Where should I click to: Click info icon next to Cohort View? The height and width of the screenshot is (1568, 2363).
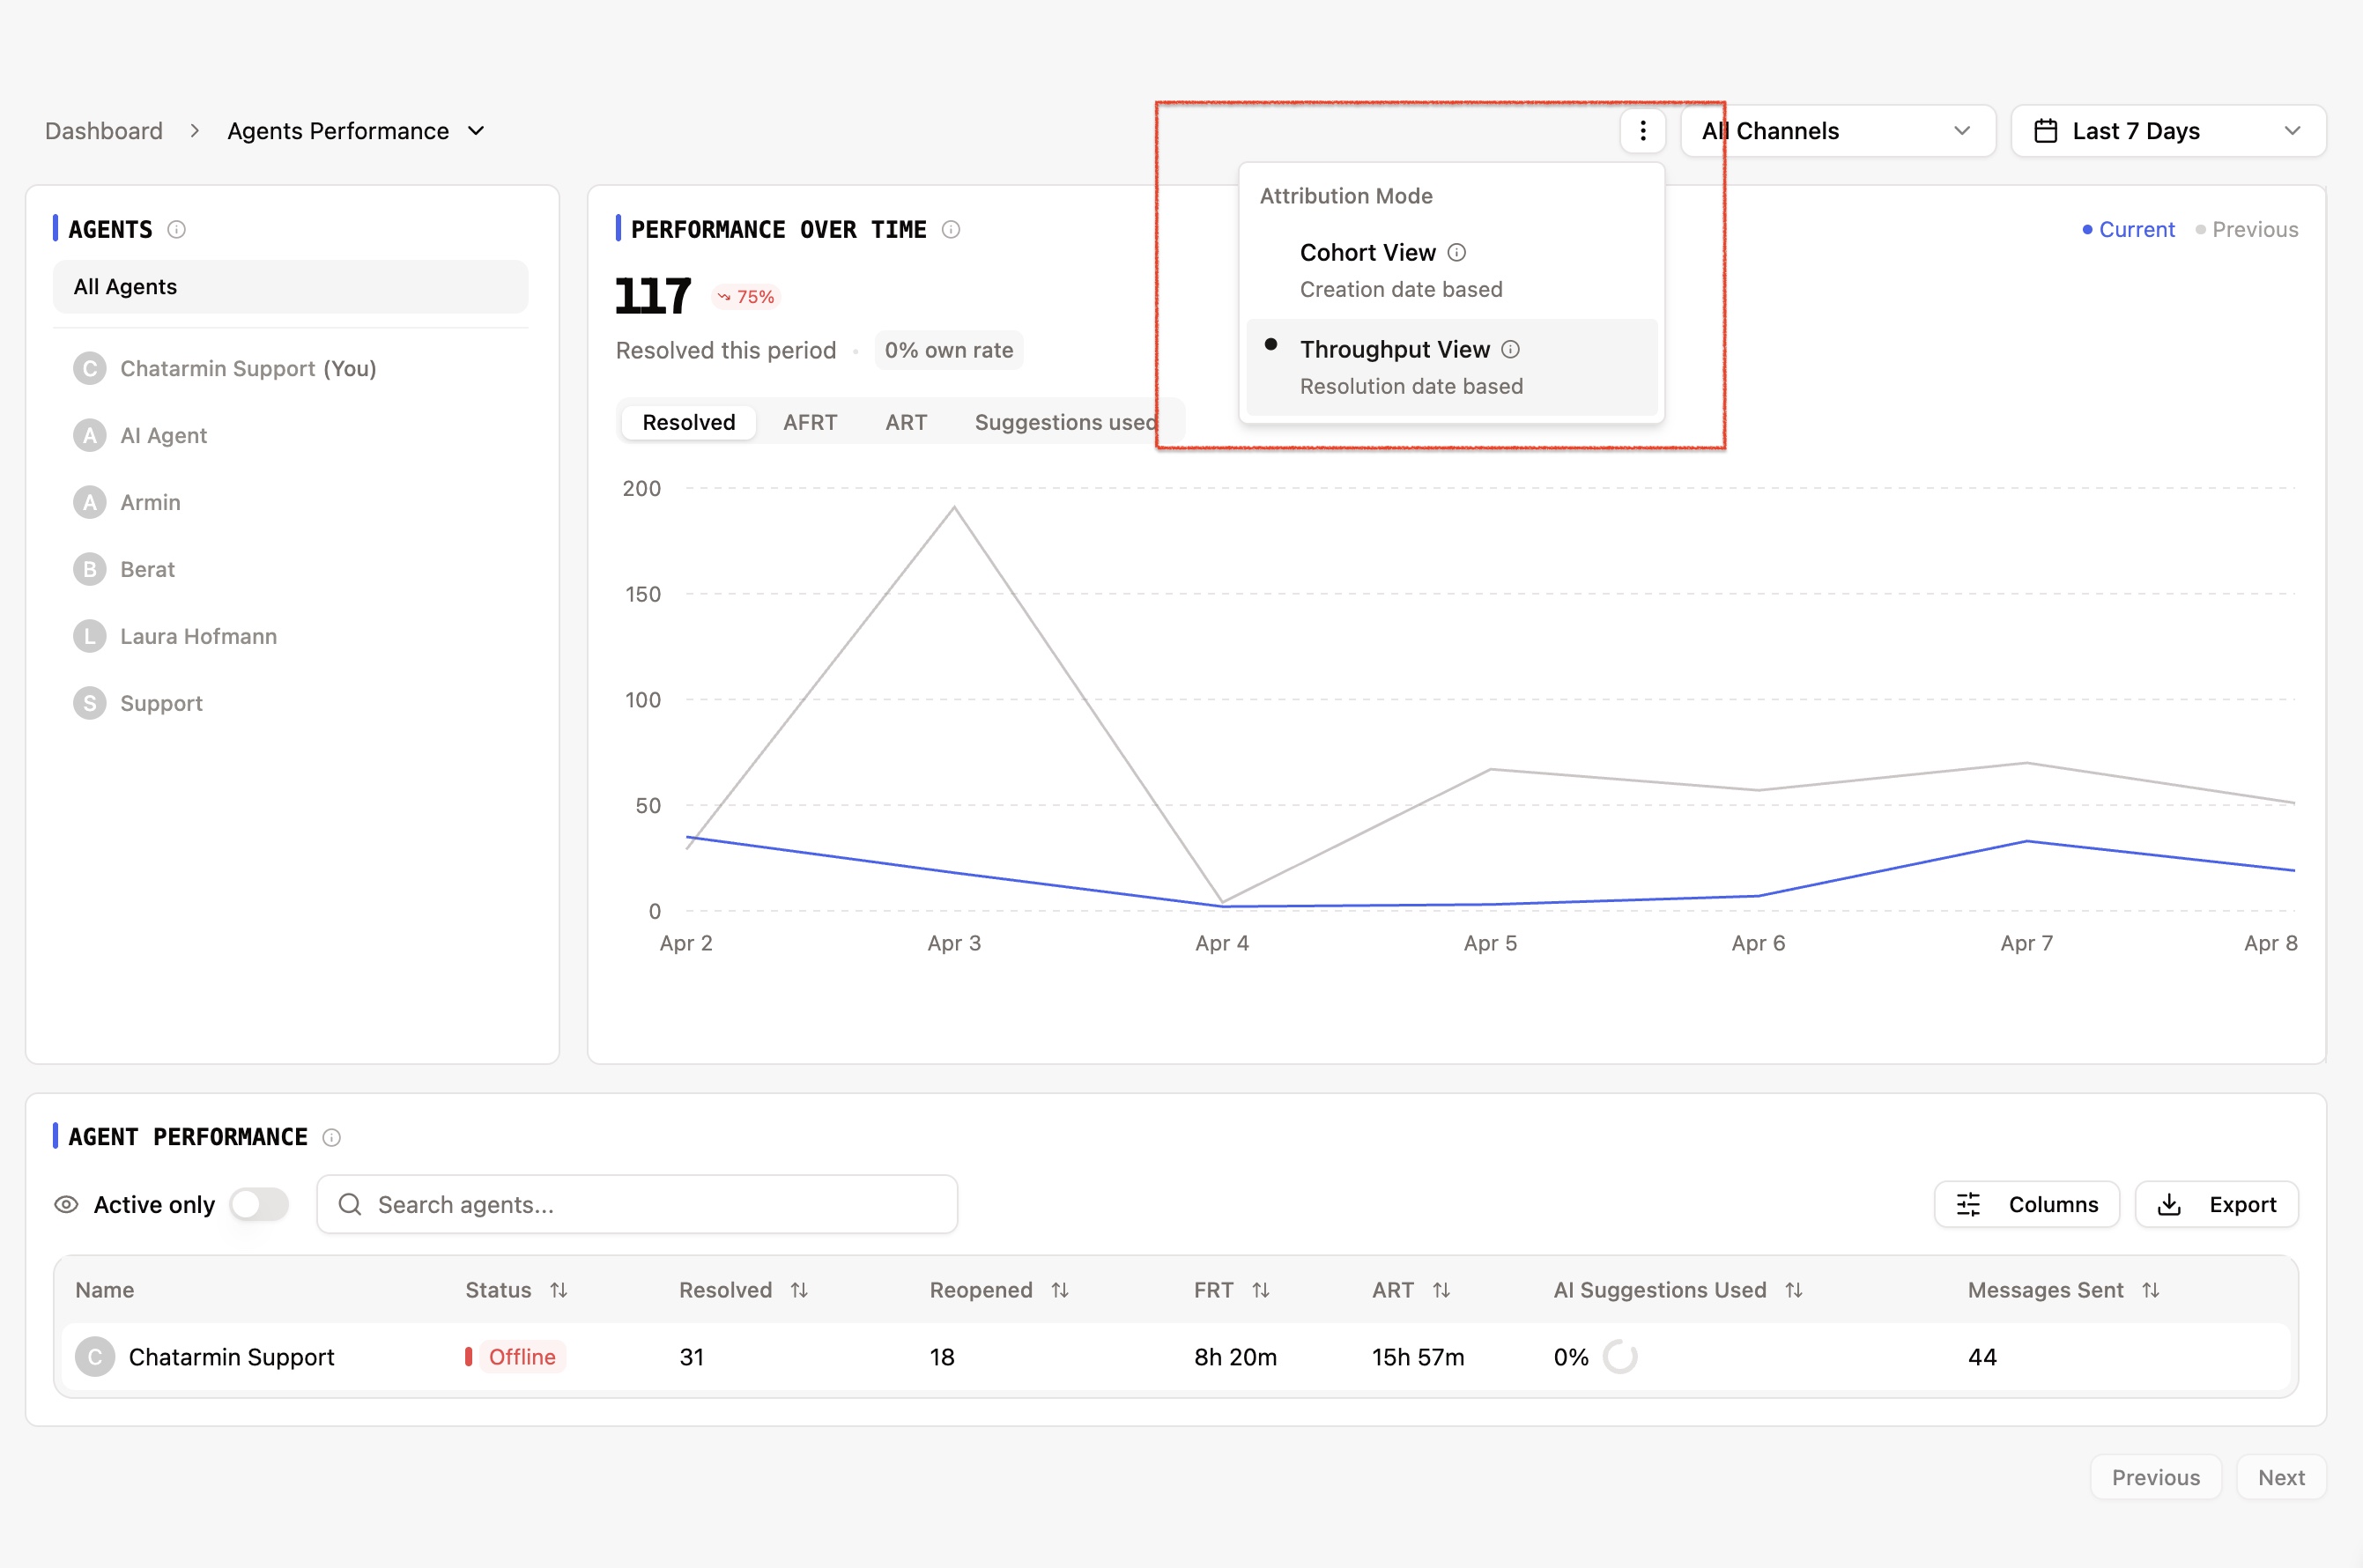coord(1457,253)
